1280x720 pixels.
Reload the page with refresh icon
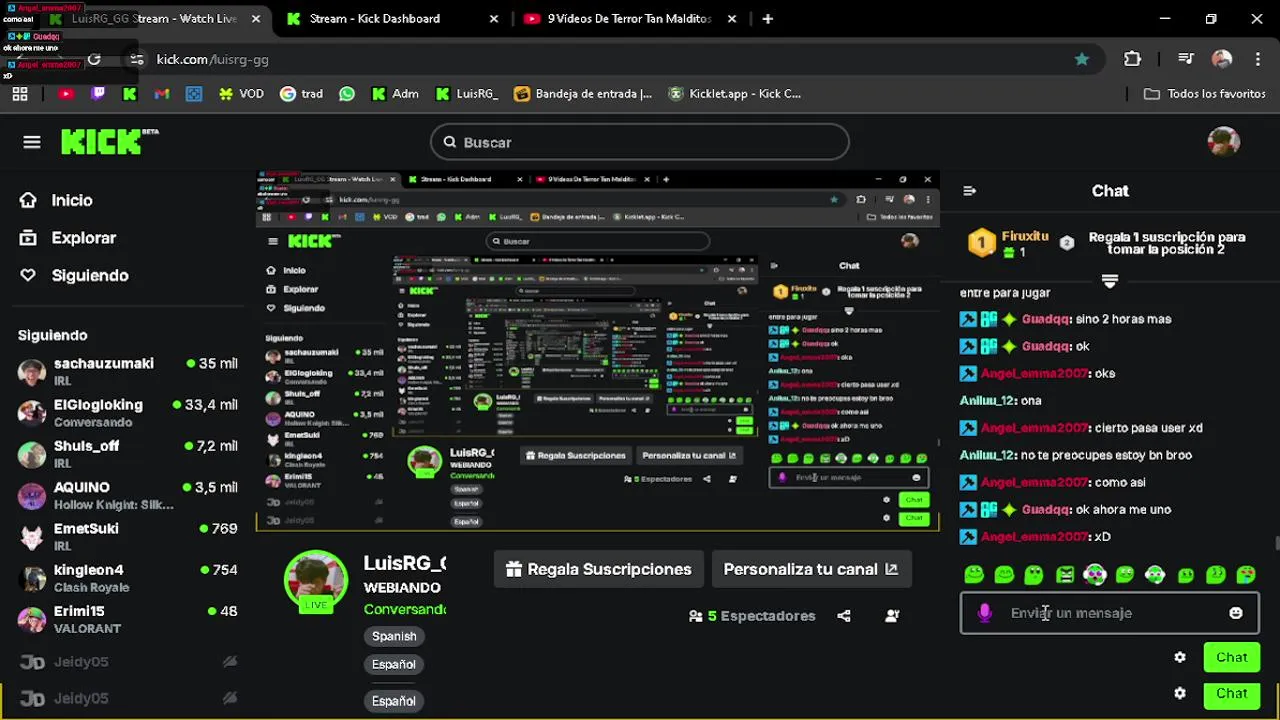(94, 59)
